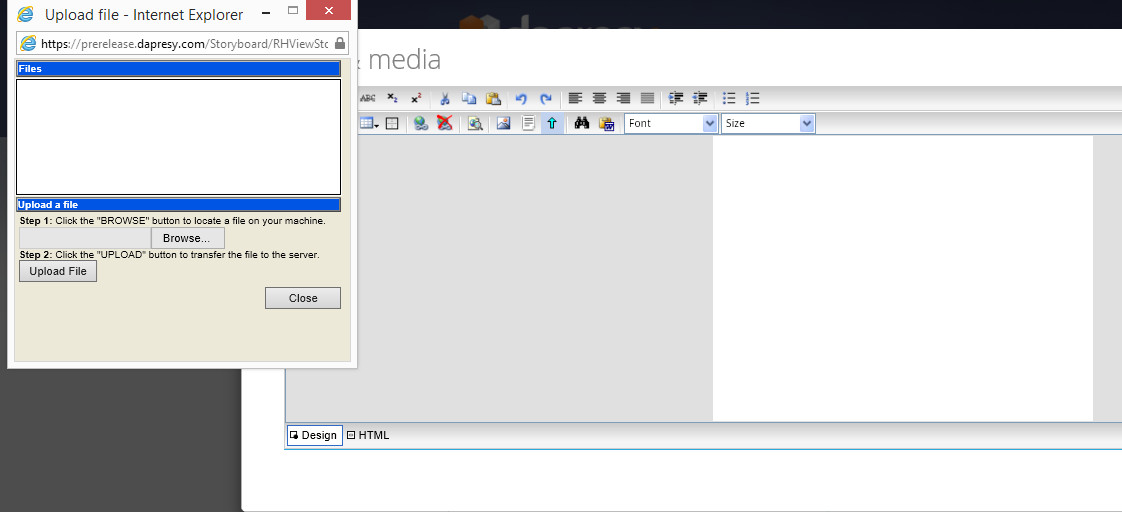Toggle subscript formatting
The image size is (1122, 512).
(393, 98)
